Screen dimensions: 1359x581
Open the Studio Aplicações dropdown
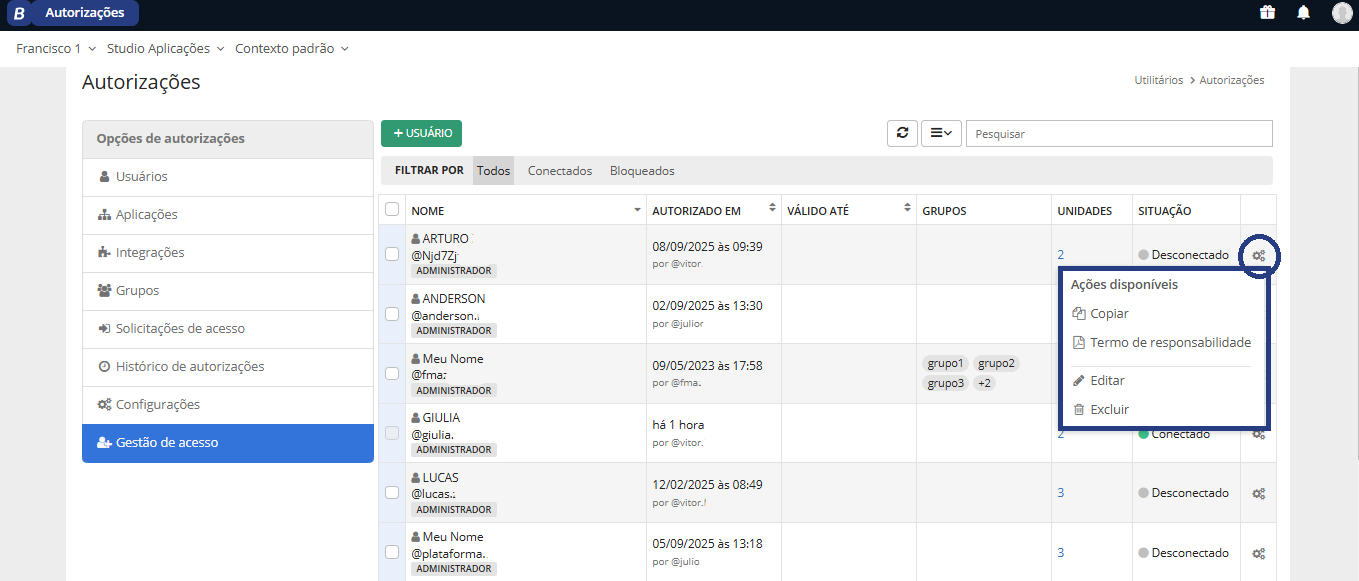point(165,48)
